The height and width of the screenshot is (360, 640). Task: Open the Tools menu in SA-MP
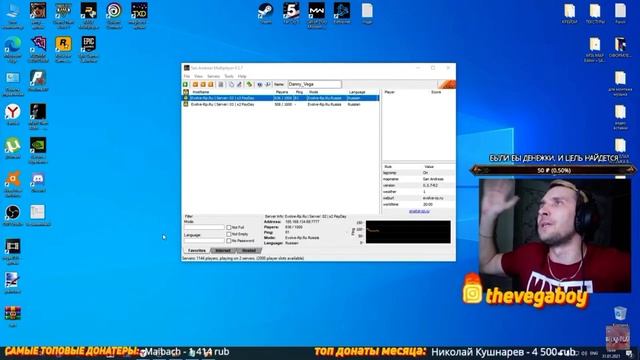229,76
